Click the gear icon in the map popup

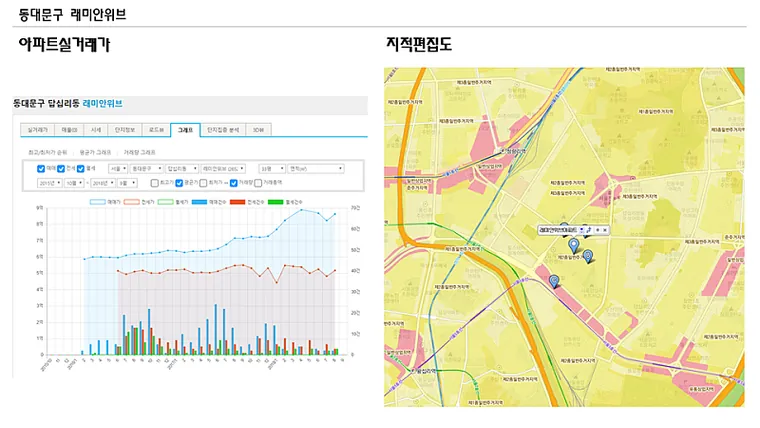tap(598, 230)
